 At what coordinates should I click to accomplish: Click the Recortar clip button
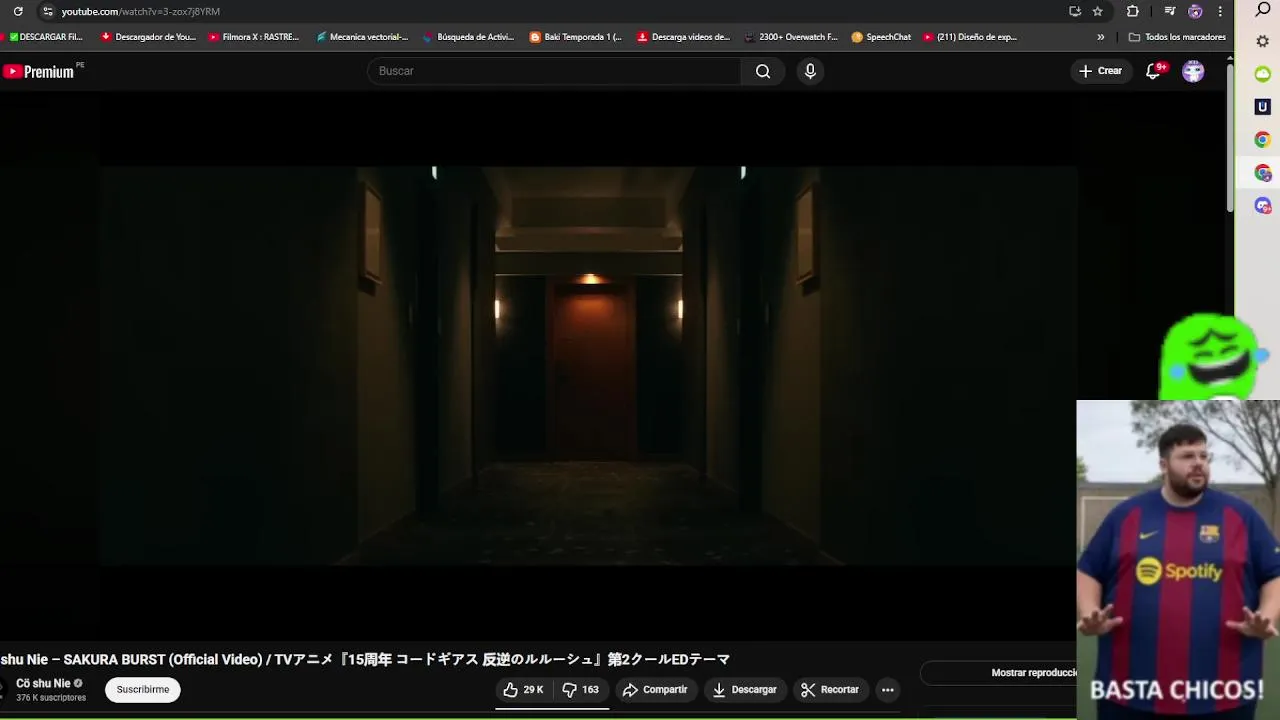pos(830,690)
